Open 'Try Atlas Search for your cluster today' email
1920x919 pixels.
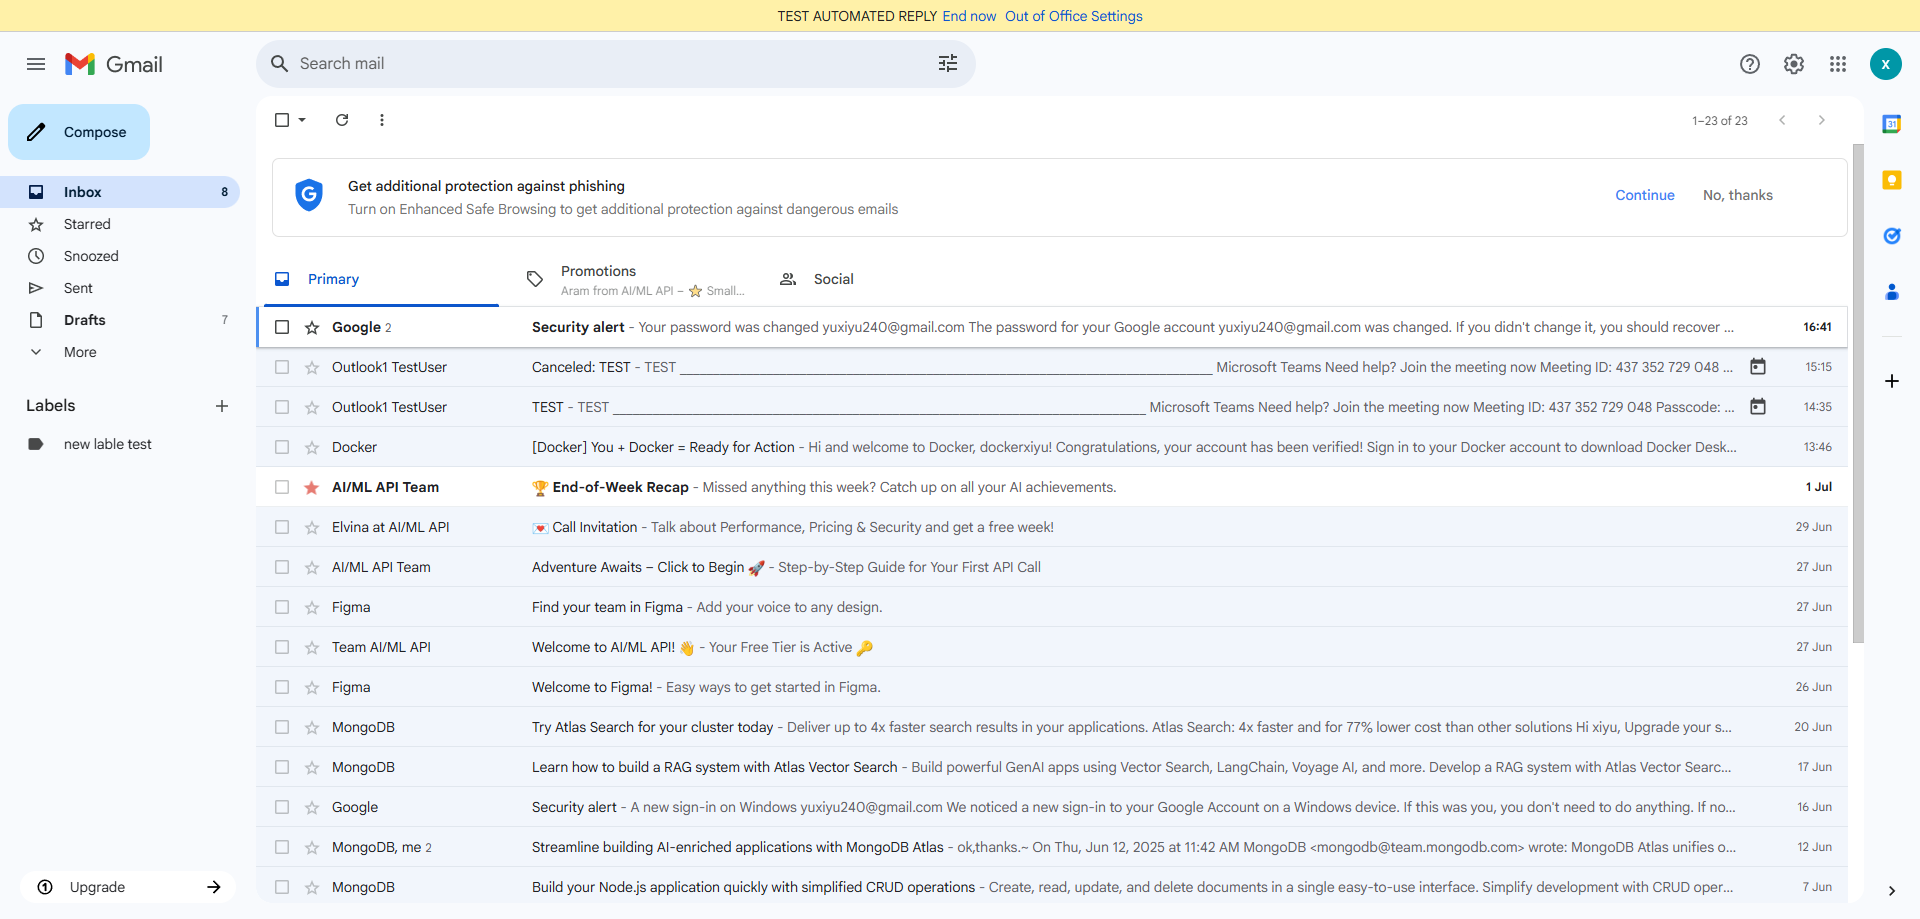1052,727
